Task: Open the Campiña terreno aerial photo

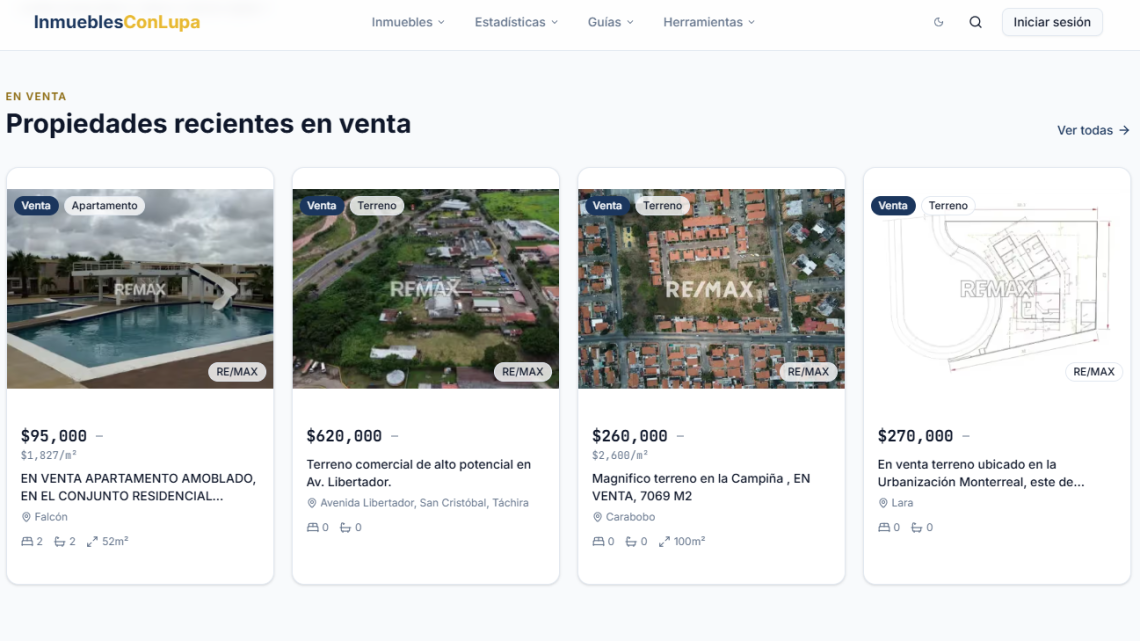Action: [x=712, y=289]
